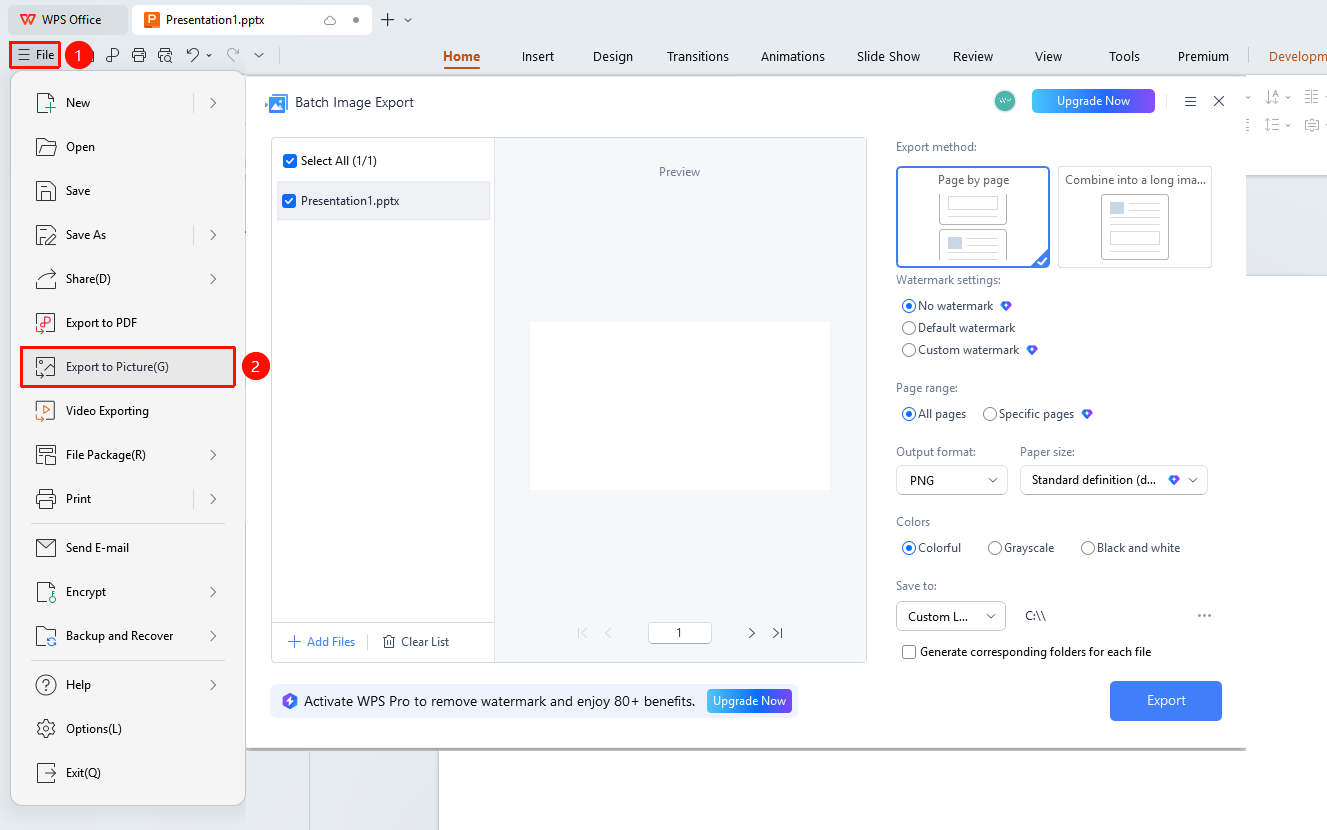Open the Save to Custom location dropdown
Viewport: 1327px width, 830px height.
point(951,616)
